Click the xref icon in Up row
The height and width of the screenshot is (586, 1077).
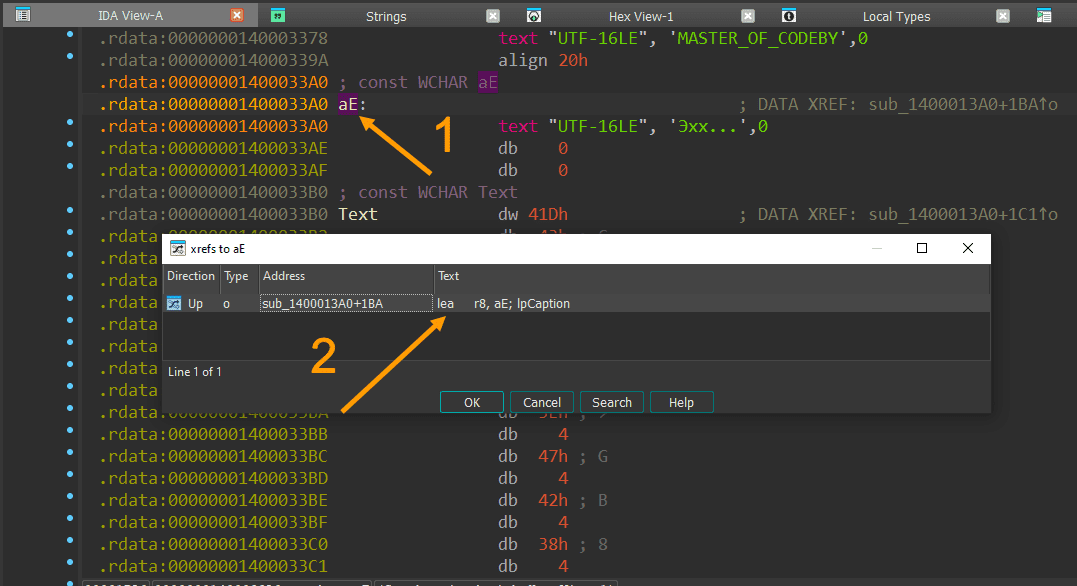(175, 303)
